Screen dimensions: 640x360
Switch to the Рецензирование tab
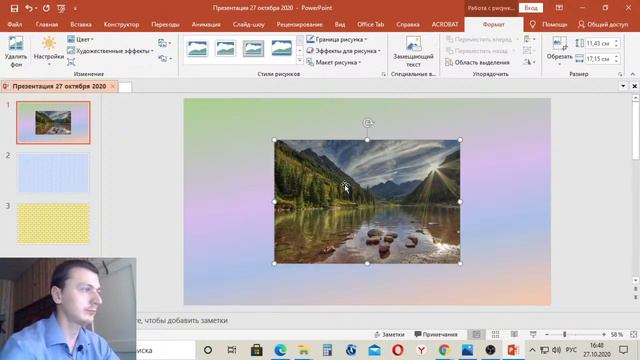[300, 24]
